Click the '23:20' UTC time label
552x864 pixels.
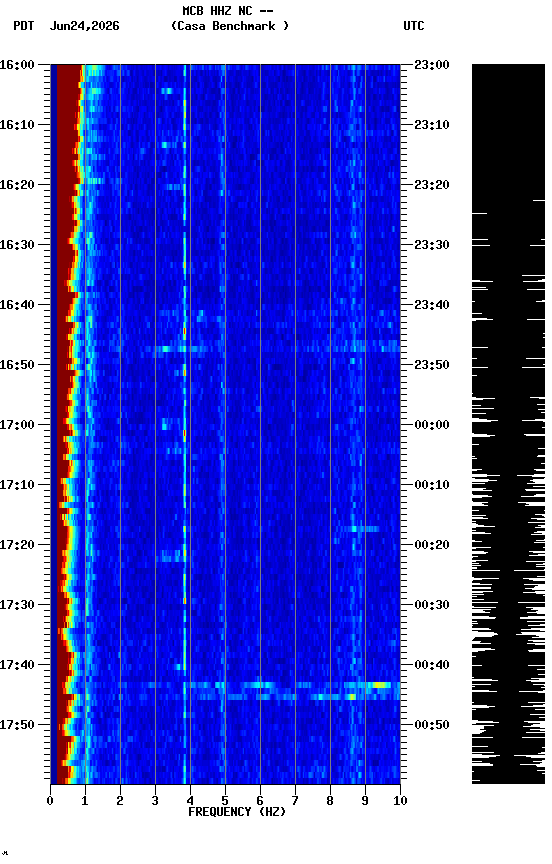point(432,185)
